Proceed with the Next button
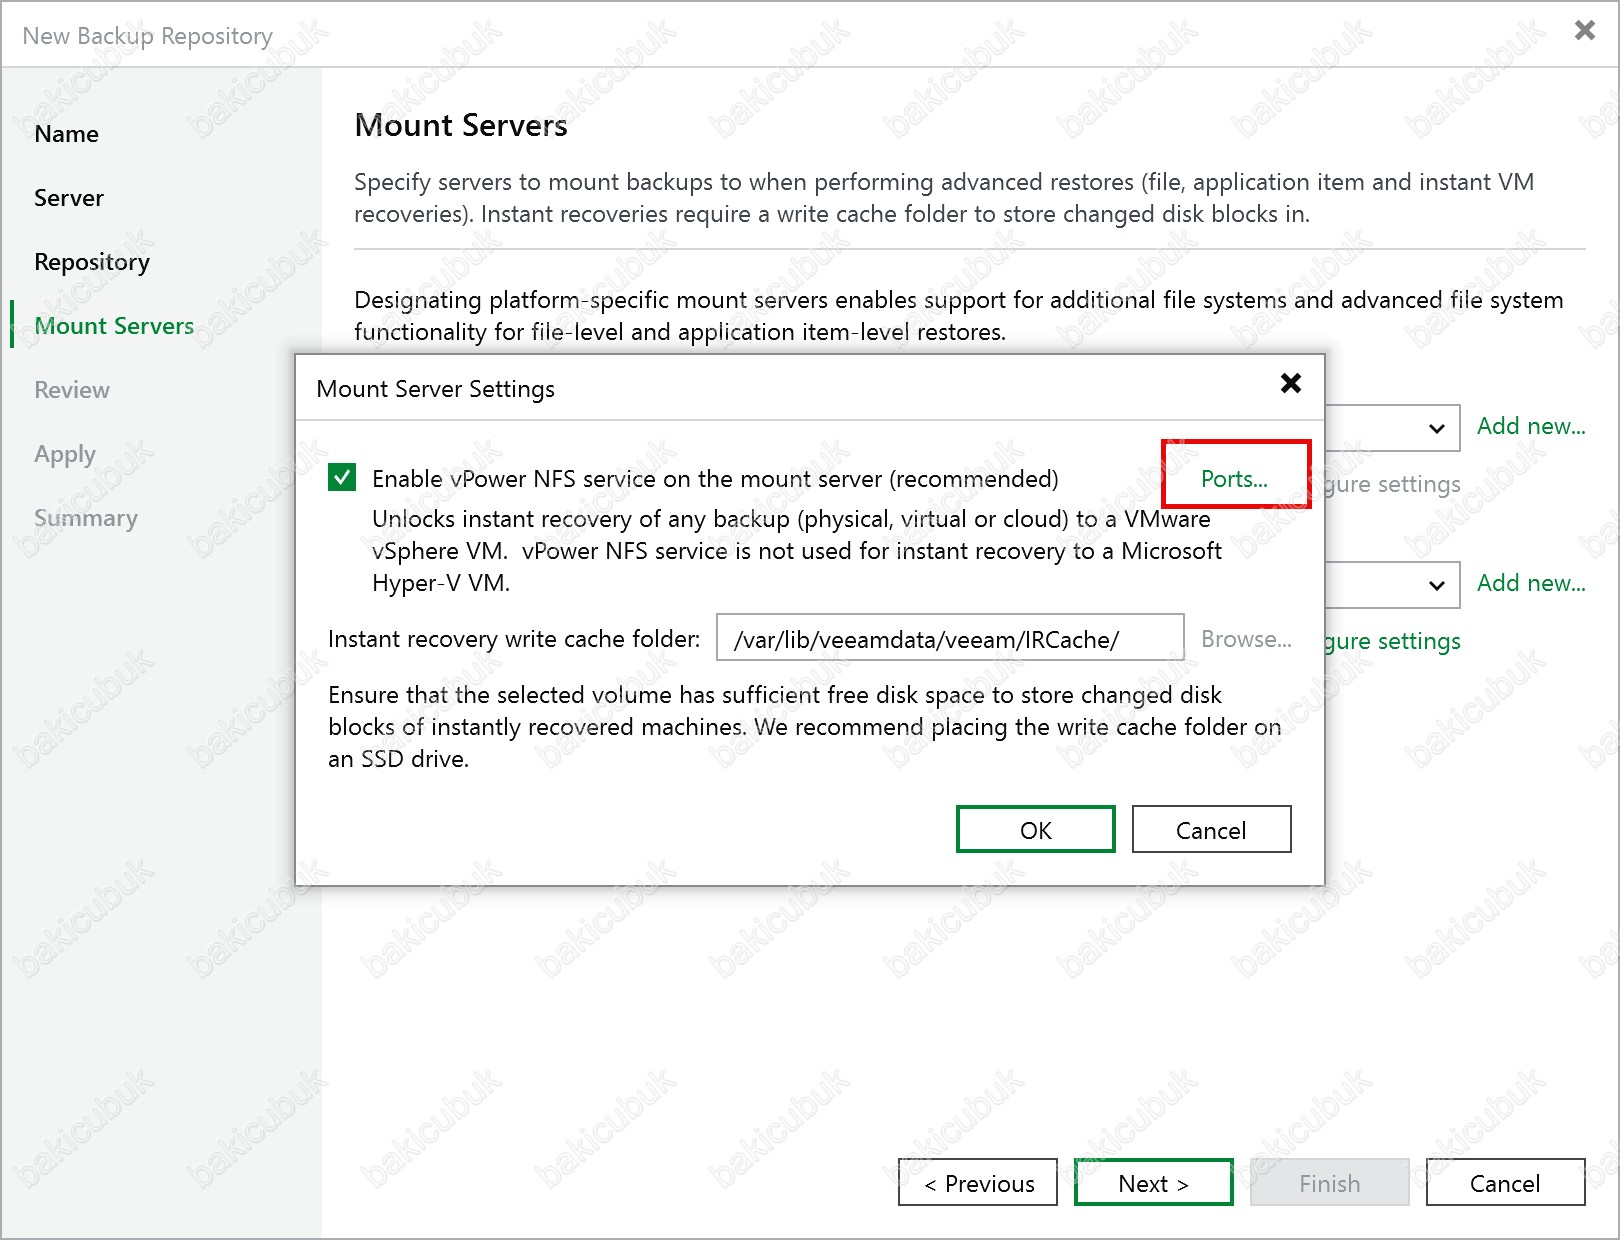The height and width of the screenshot is (1240, 1620). (1153, 1183)
